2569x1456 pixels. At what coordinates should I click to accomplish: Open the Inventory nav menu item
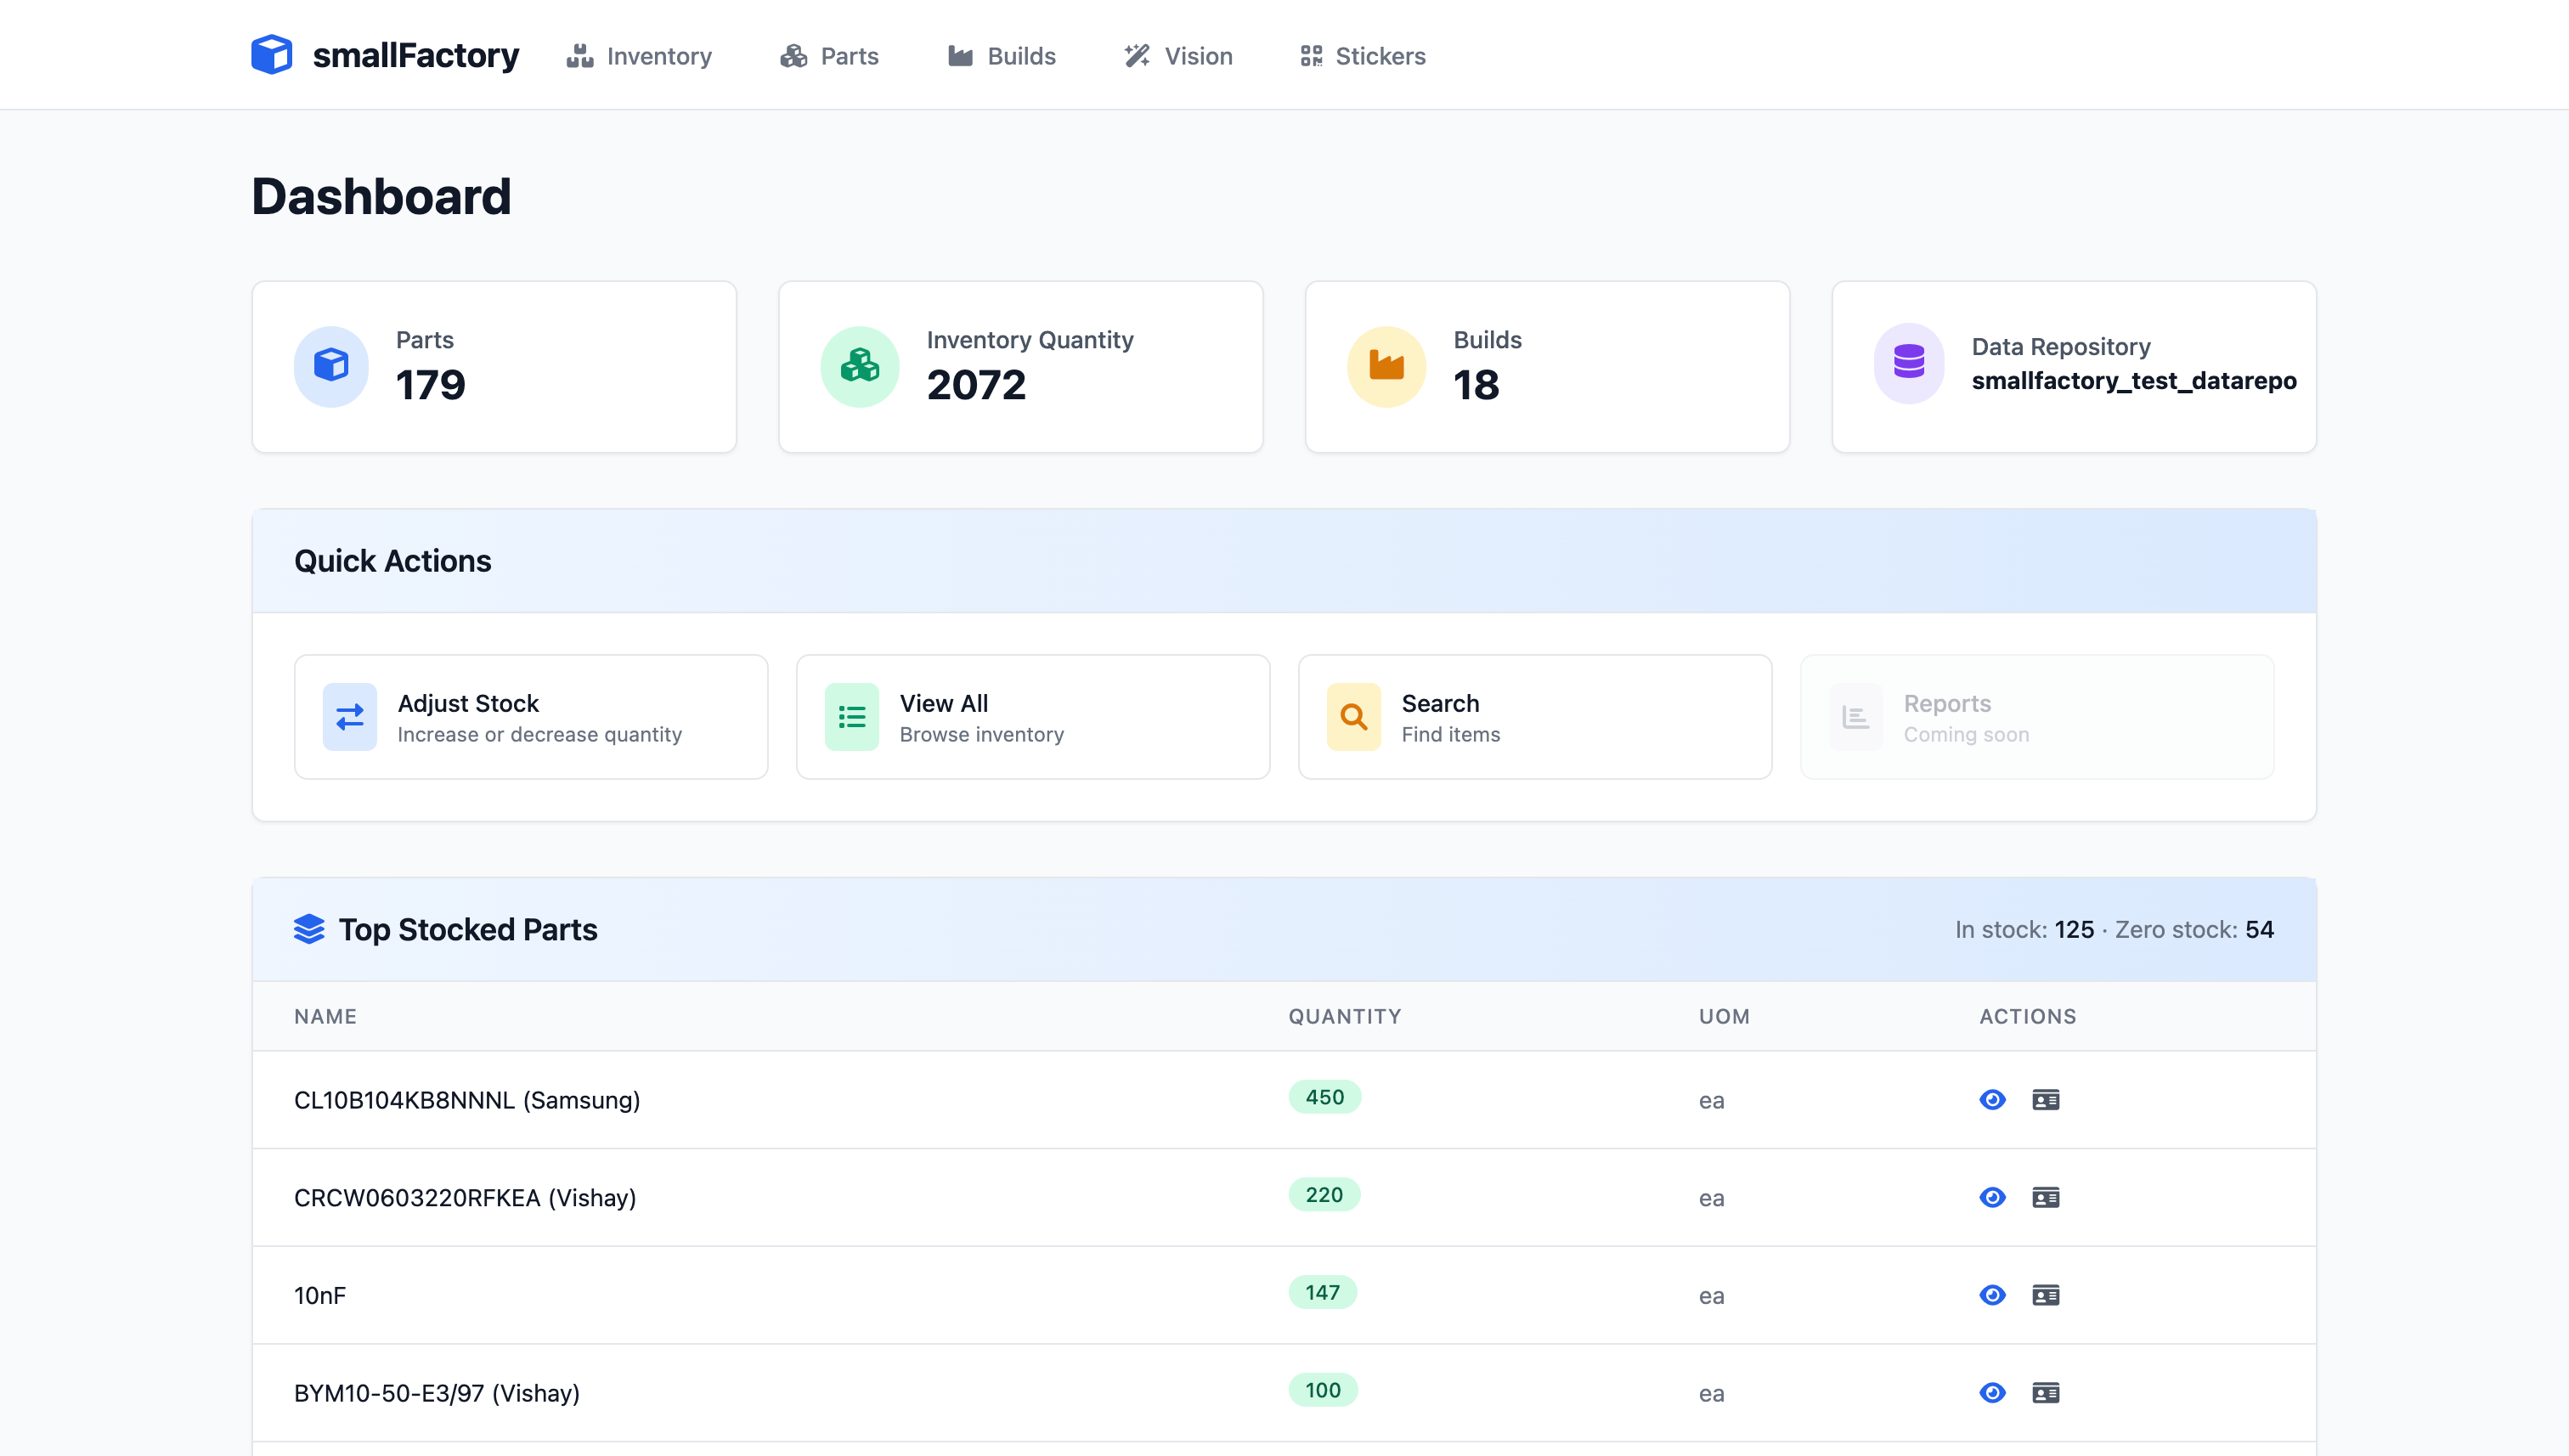639,56
